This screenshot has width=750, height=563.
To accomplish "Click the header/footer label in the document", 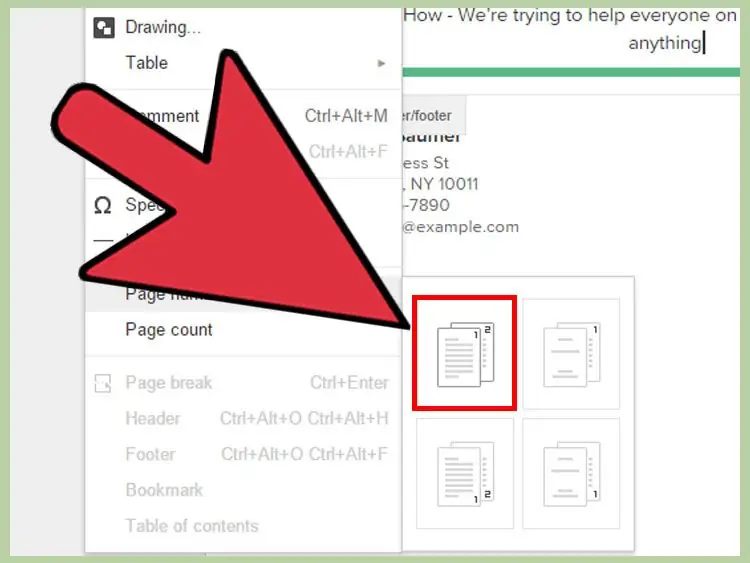I will [x=425, y=116].
